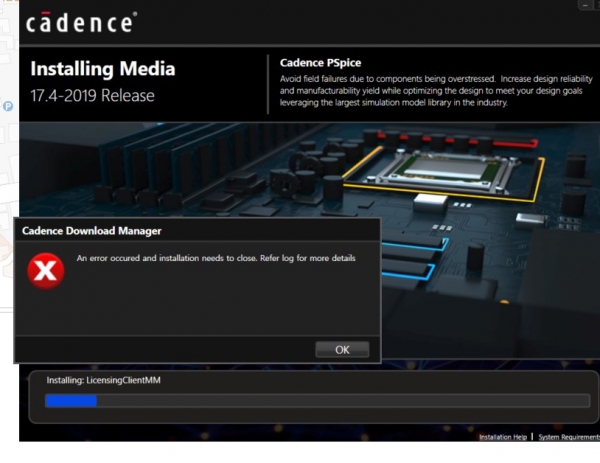
Task: Click the 'Installing Media' heading
Action: 103,69
